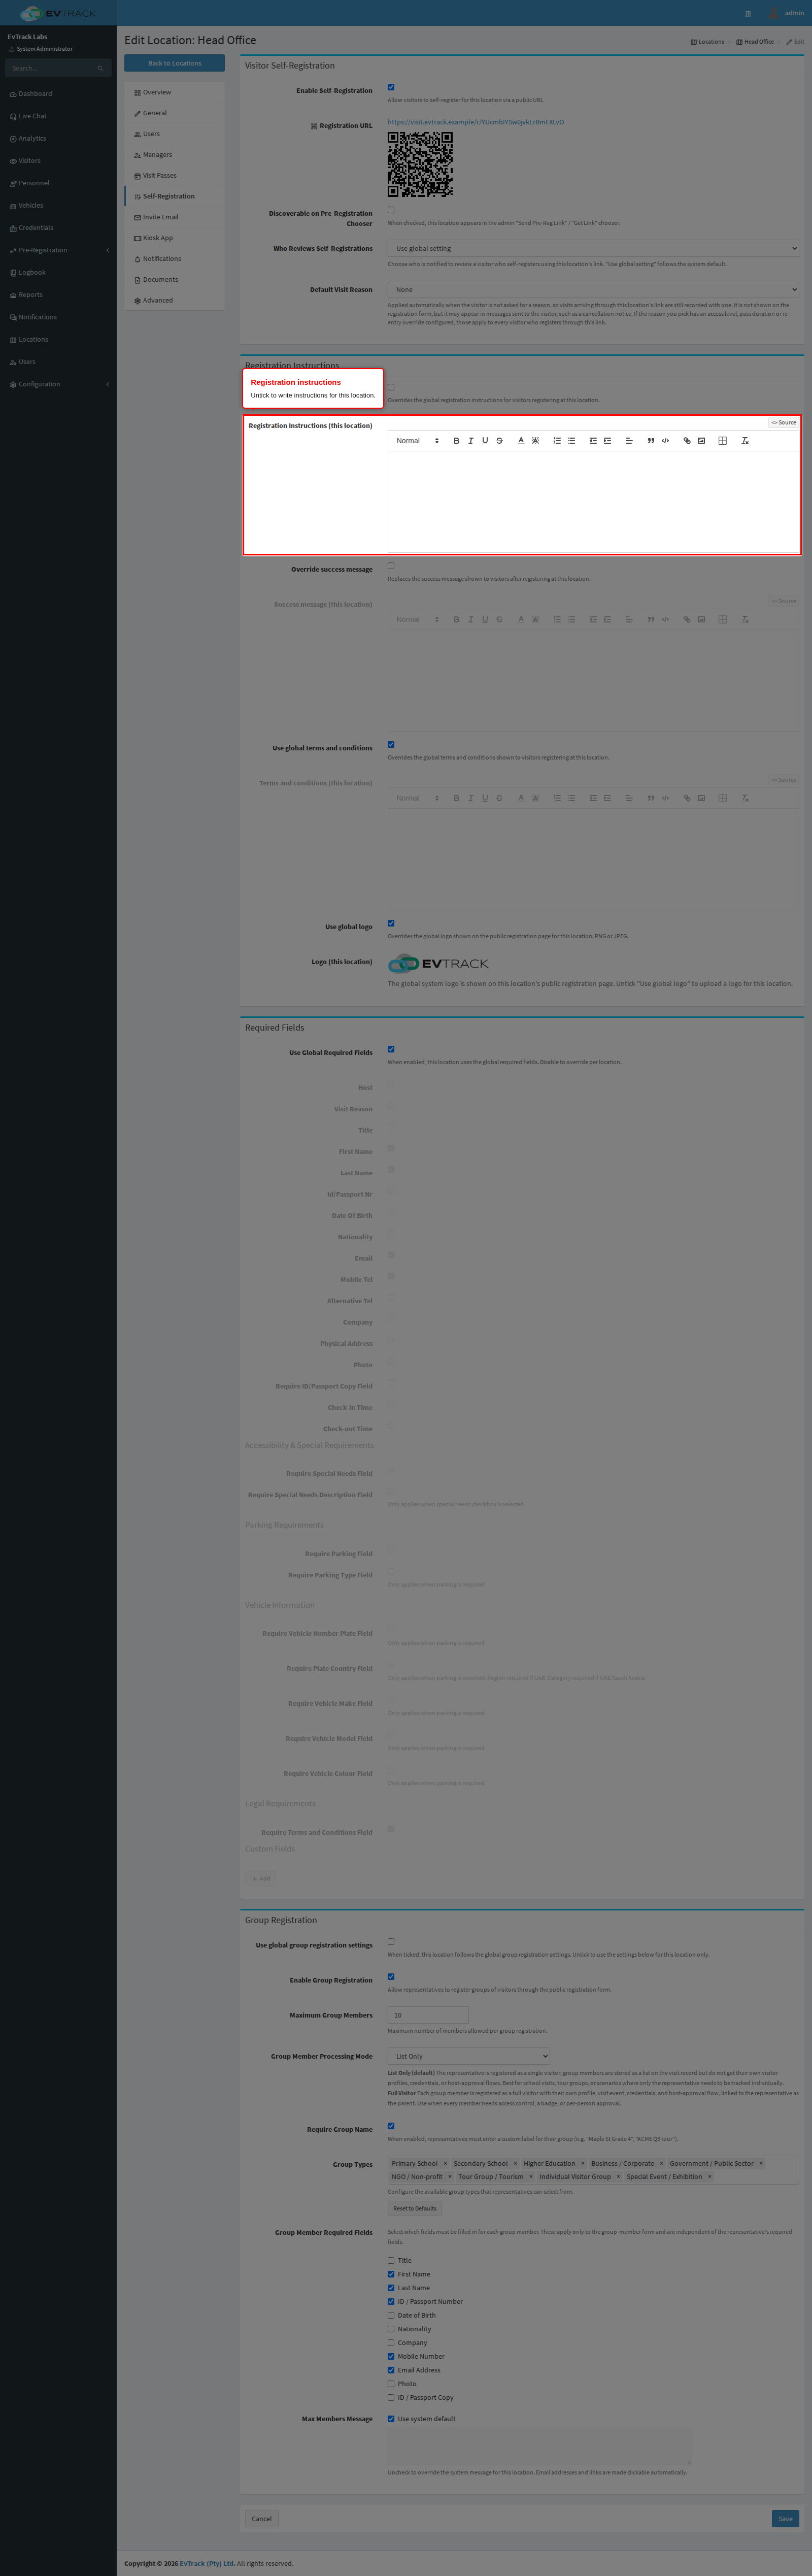Open the registration URL link
This screenshot has width=812, height=2576.
click(x=476, y=122)
